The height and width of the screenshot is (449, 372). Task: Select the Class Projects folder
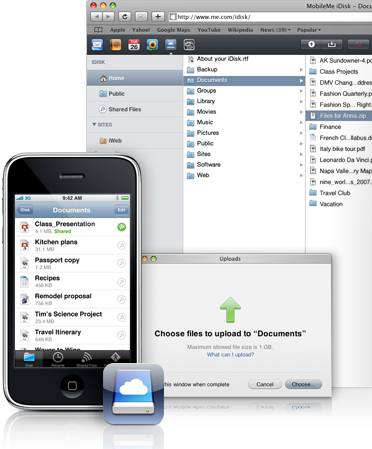point(339,71)
